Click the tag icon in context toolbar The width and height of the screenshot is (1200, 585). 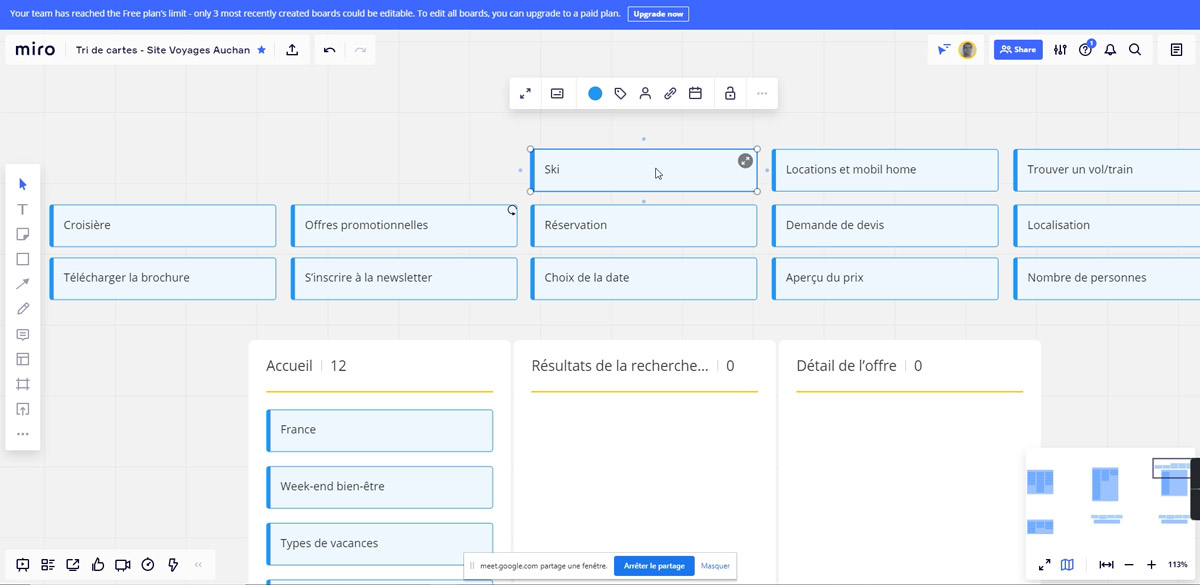point(620,93)
